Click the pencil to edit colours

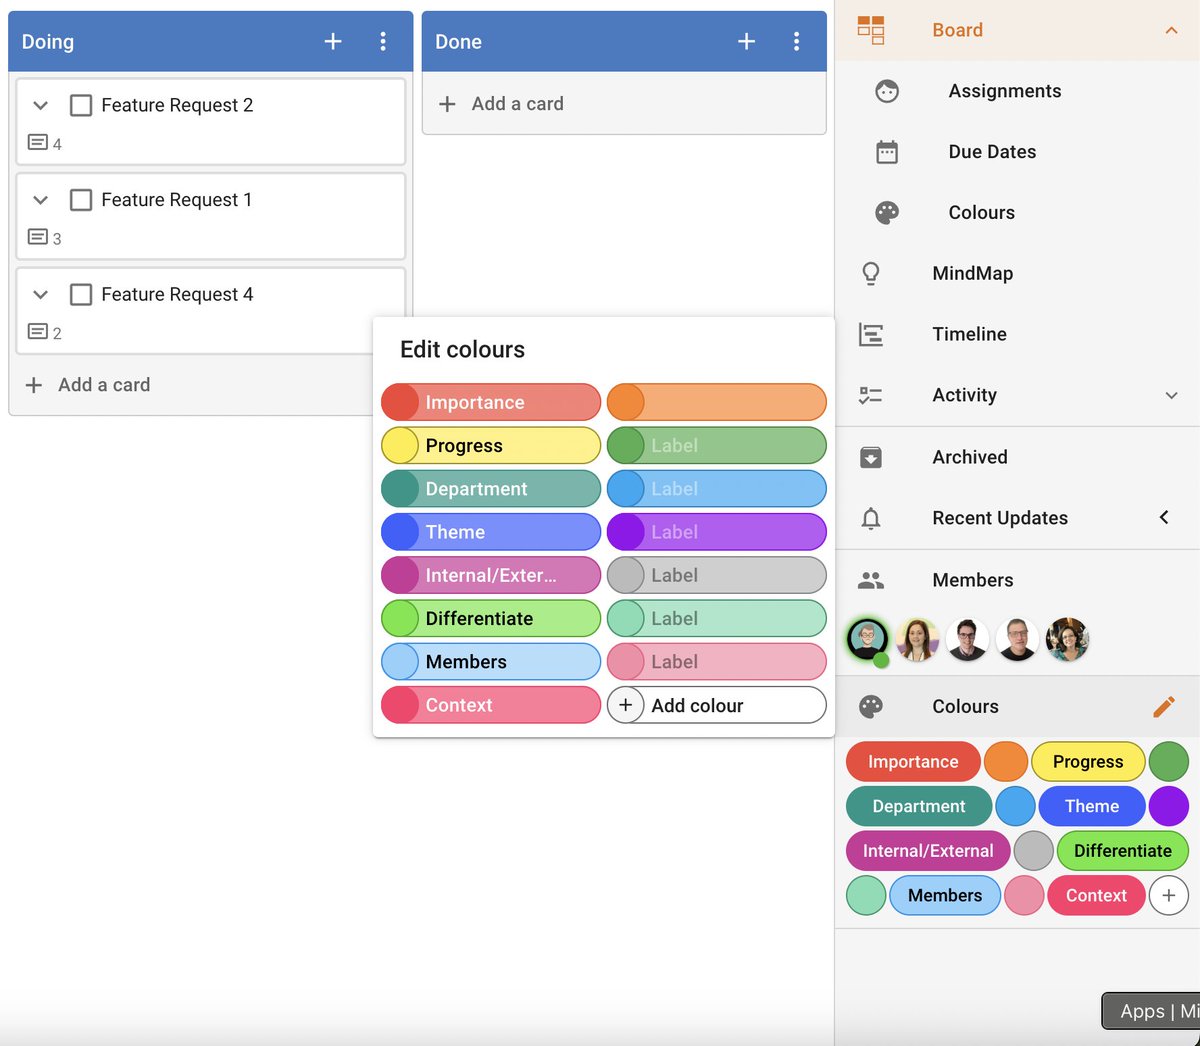1164,706
